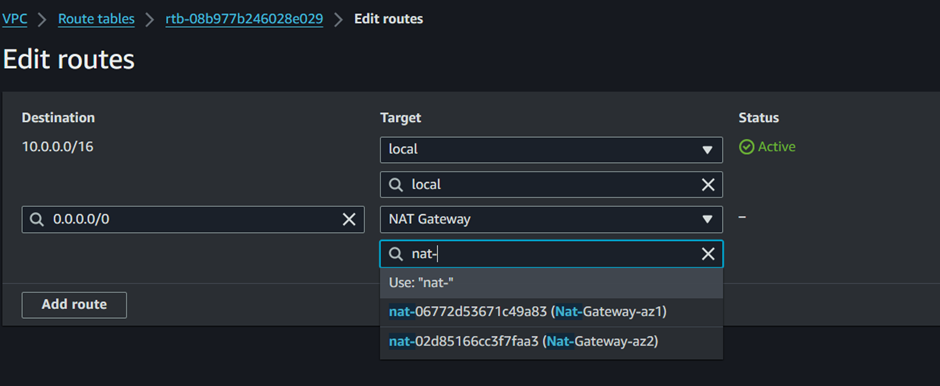
Task: Click into the local search input
Action: [x=552, y=185]
